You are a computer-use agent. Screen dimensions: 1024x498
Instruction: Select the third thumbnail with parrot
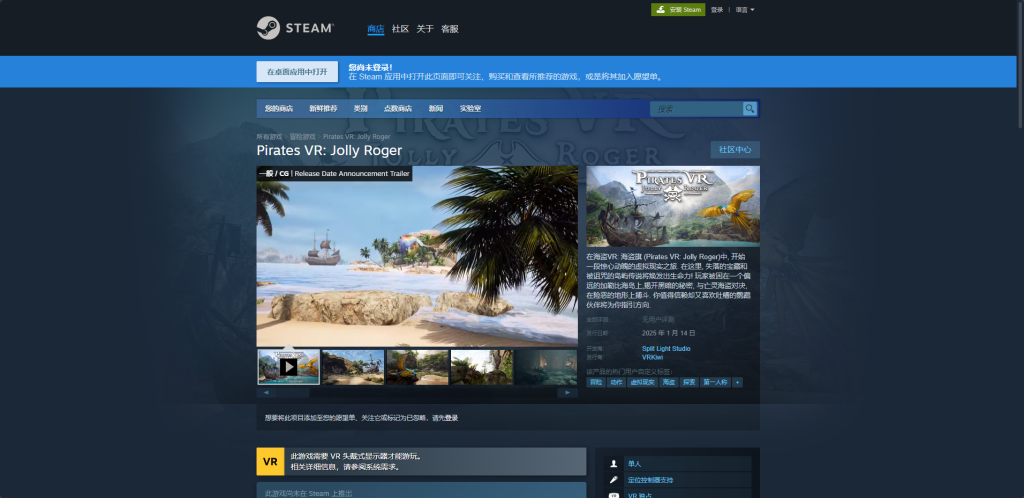[x=417, y=367]
